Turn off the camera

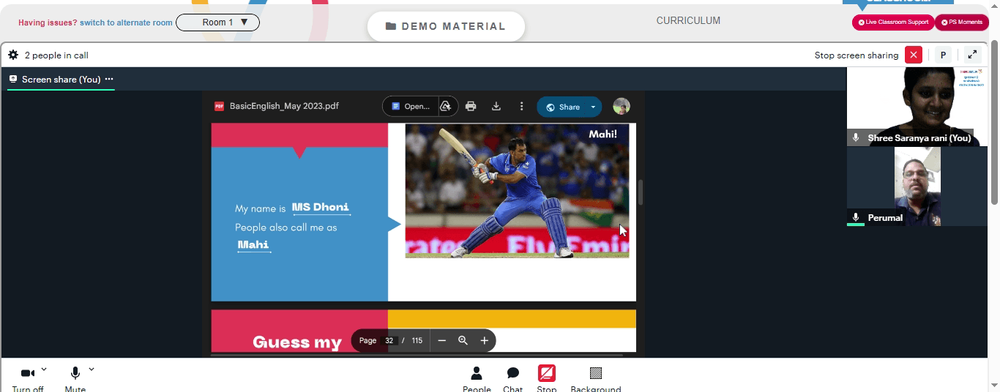pyautogui.click(x=28, y=379)
